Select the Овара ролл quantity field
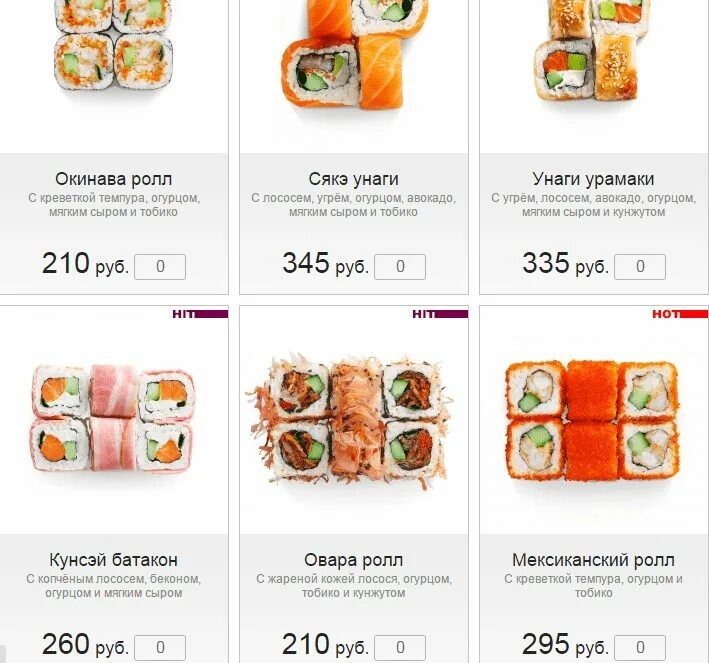 click(x=400, y=648)
